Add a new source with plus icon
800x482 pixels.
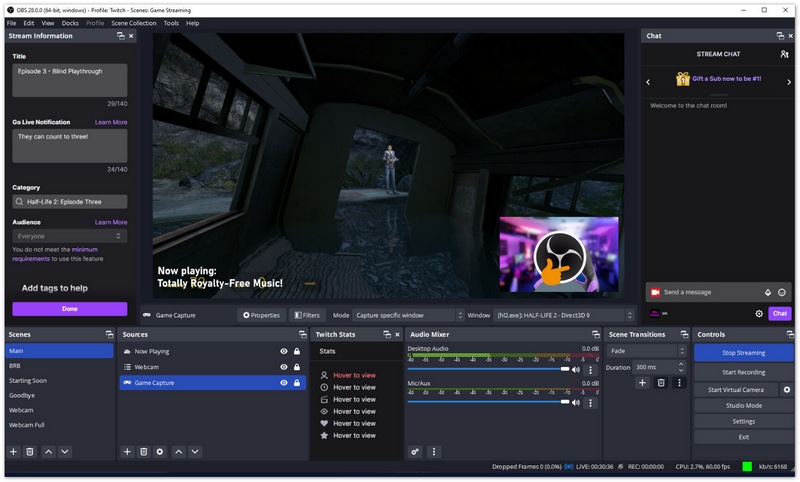[128, 452]
